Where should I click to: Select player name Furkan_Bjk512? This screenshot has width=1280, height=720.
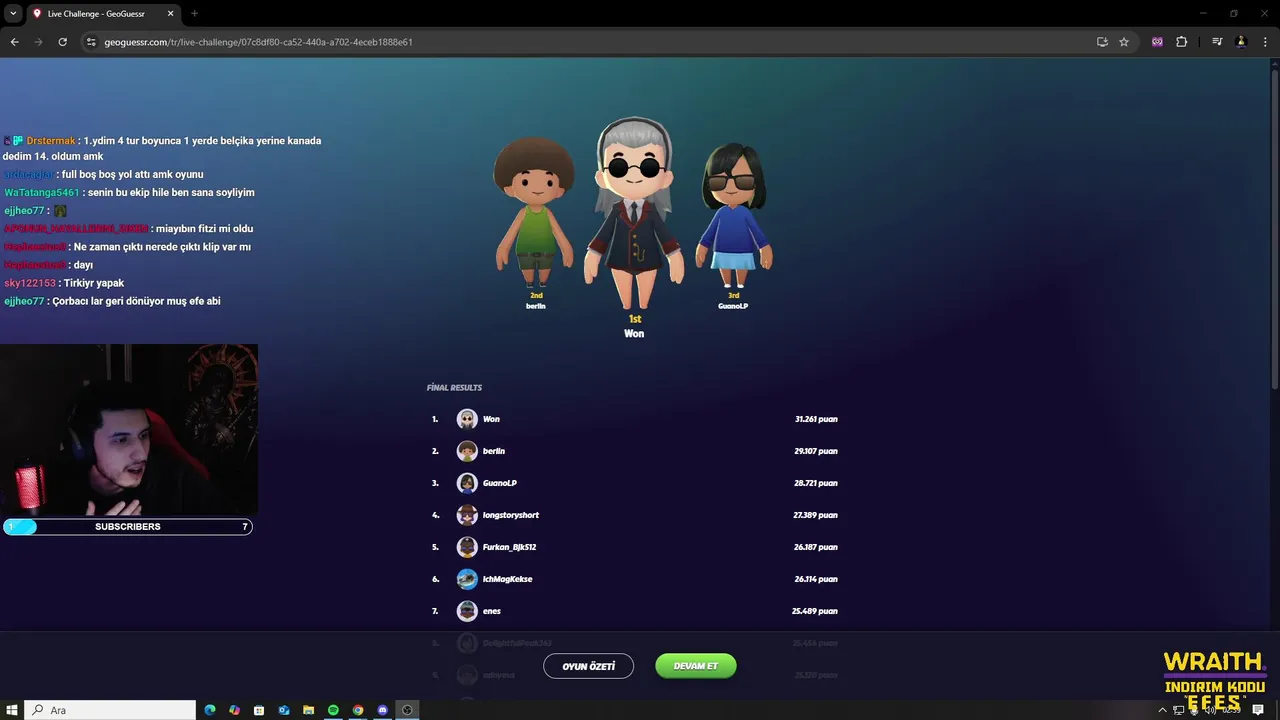pyautogui.click(x=510, y=547)
